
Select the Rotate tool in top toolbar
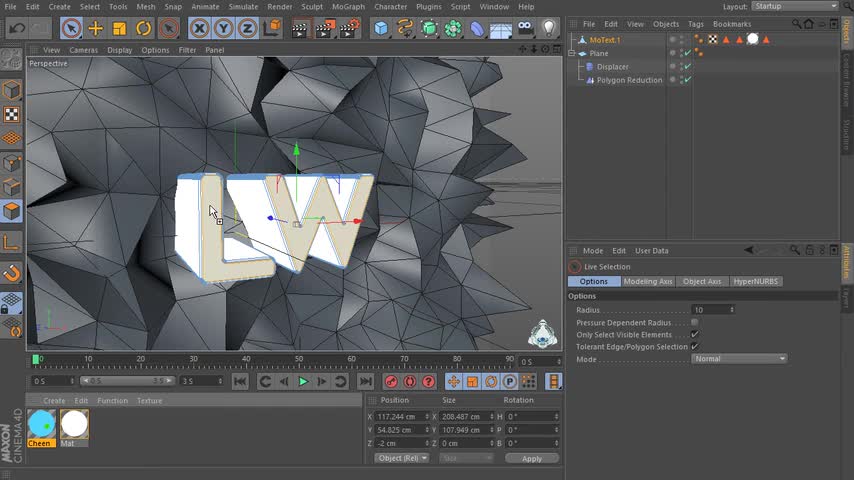point(144,29)
